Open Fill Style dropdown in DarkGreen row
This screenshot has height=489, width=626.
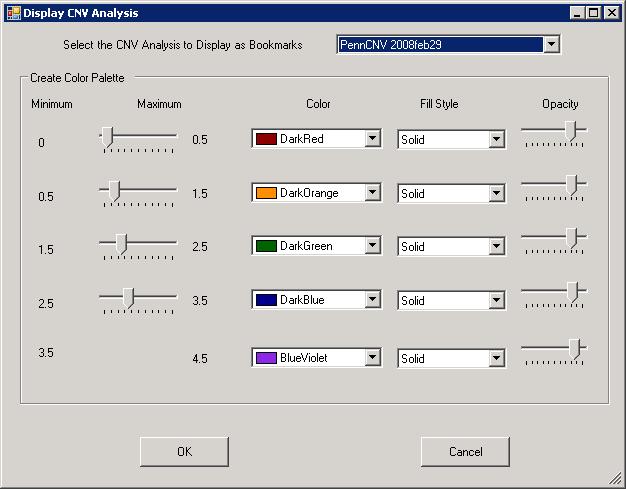coord(496,246)
